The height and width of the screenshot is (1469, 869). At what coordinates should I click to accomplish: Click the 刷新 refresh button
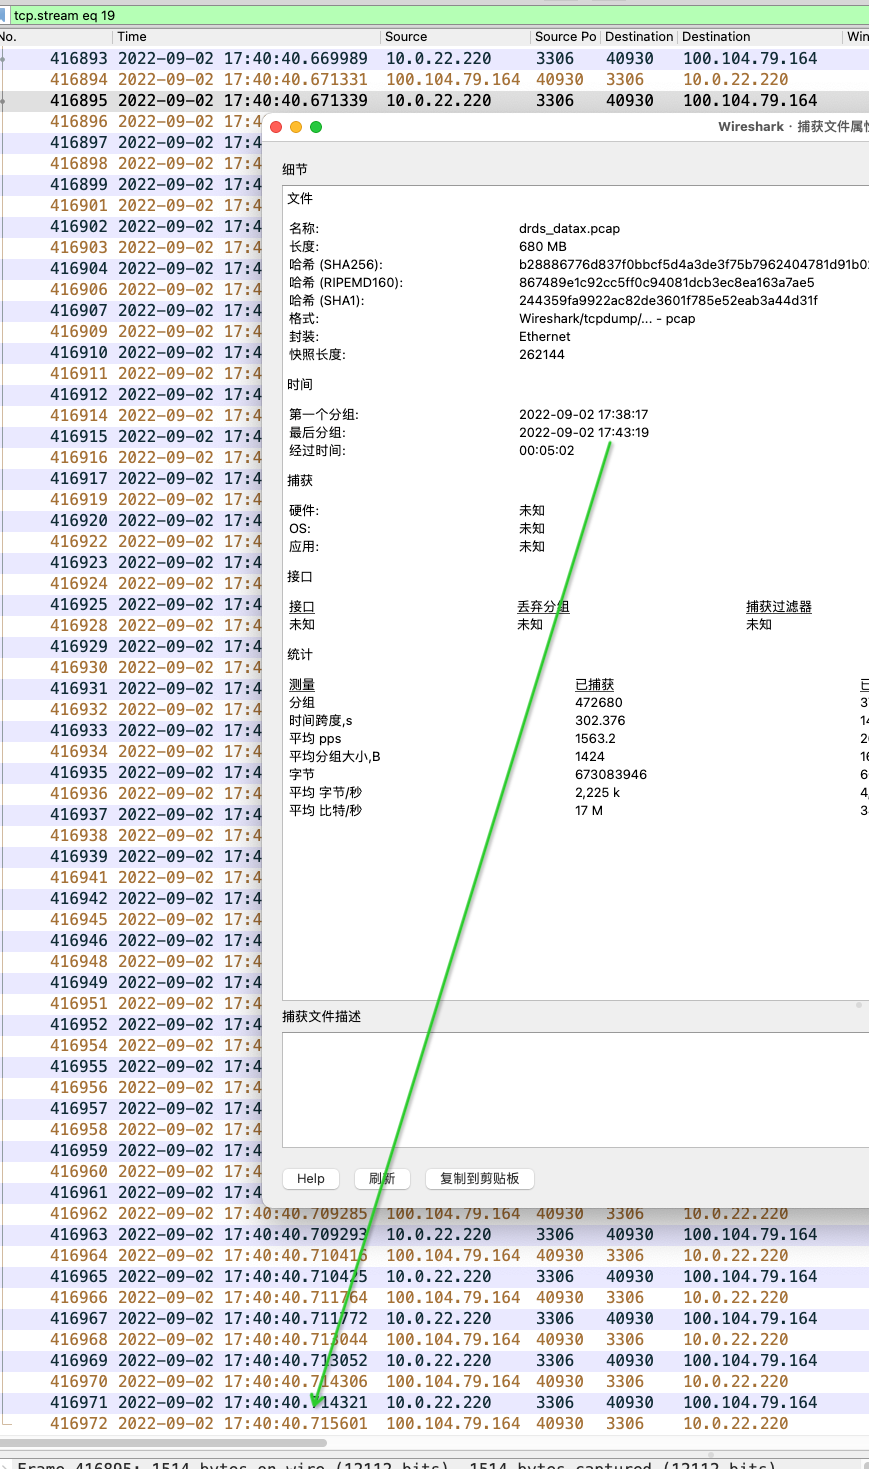[x=382, y=1179]
